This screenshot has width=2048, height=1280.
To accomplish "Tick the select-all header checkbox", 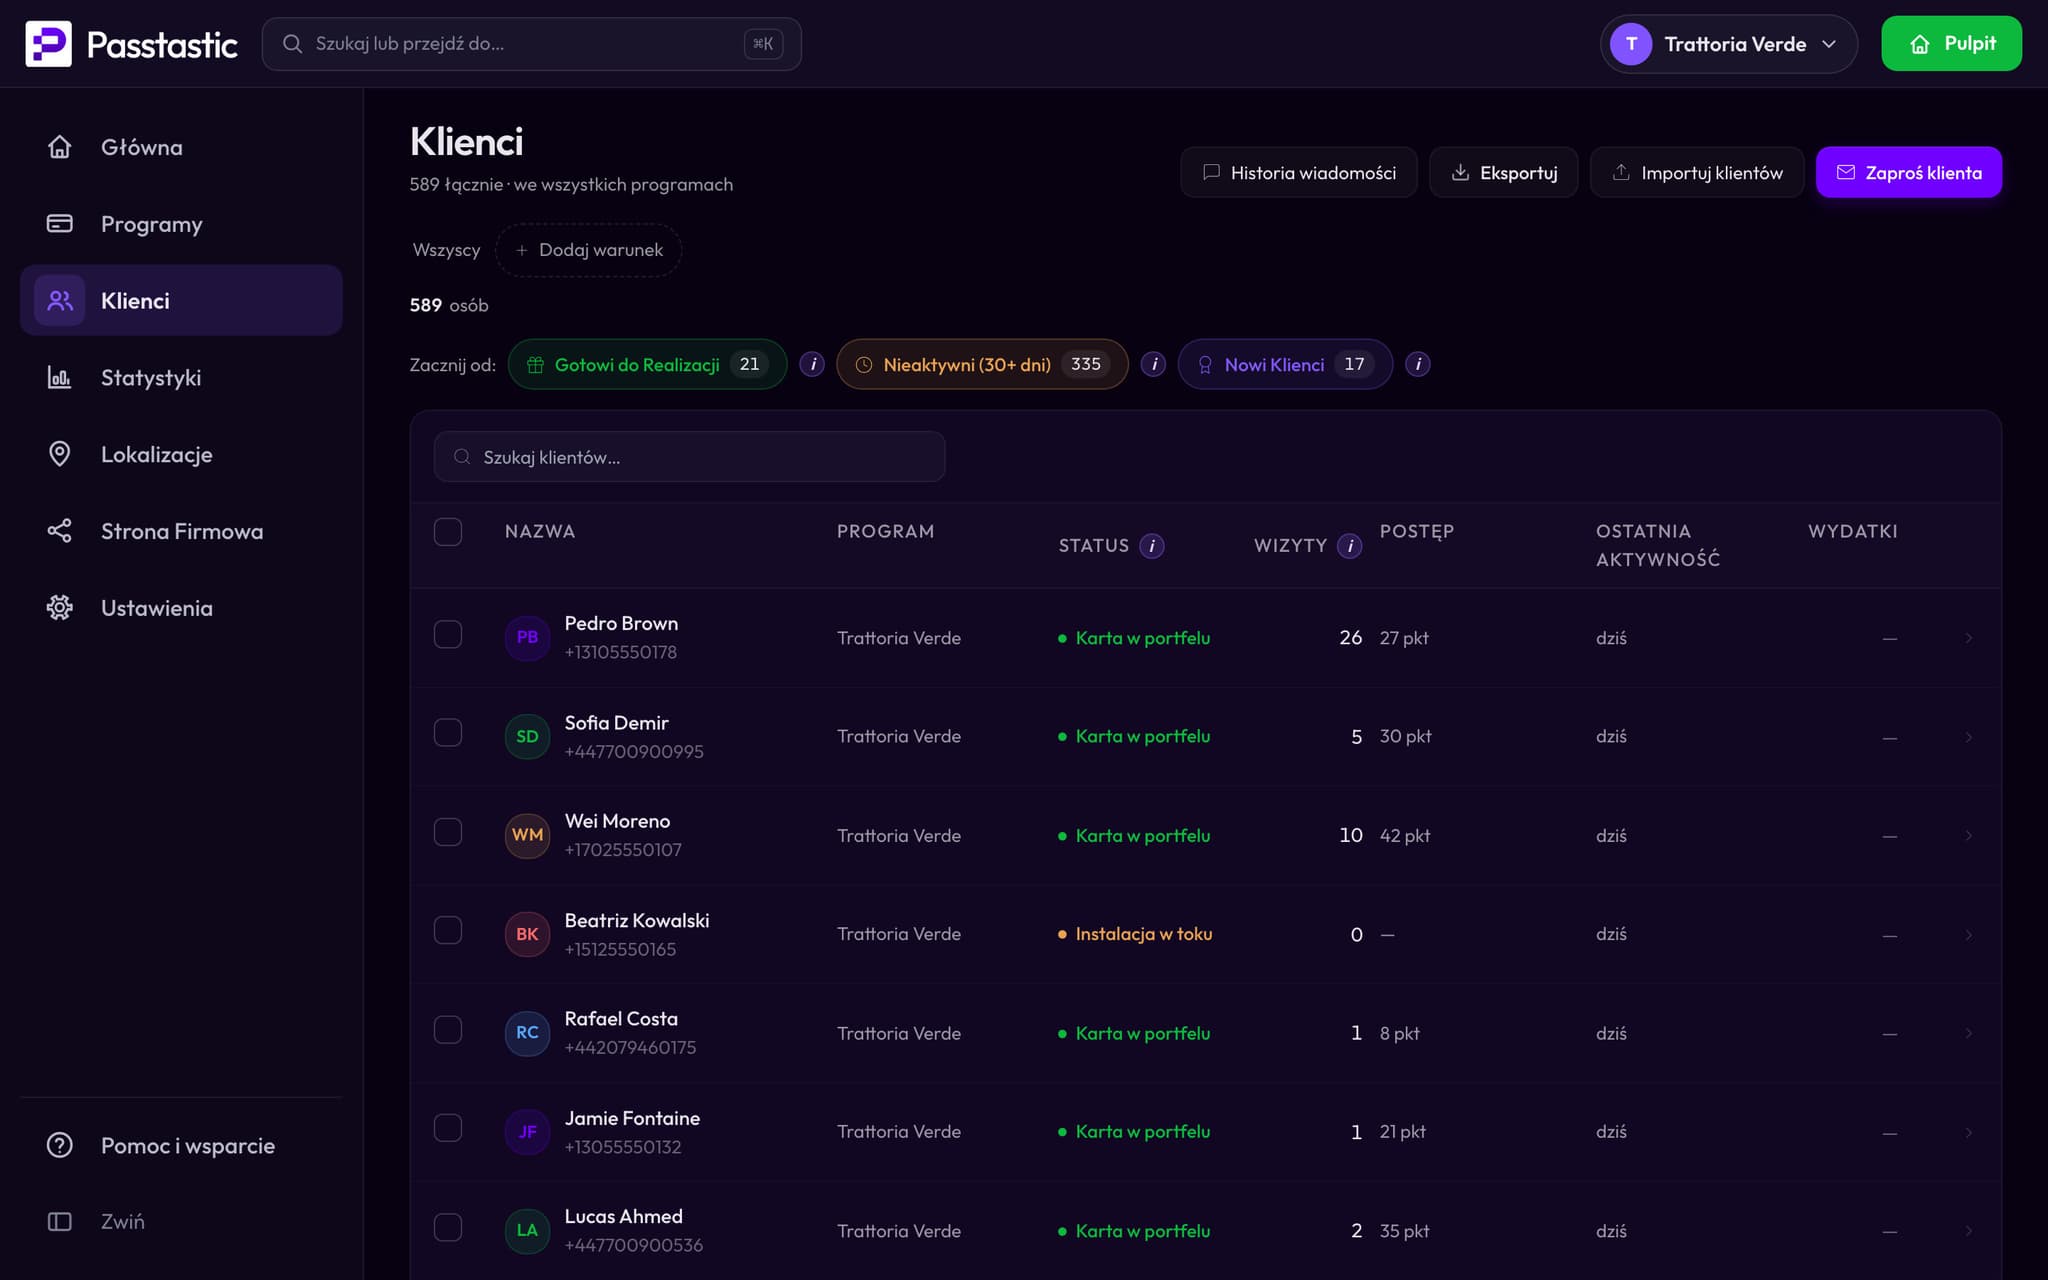I will [x=448, y=531].
